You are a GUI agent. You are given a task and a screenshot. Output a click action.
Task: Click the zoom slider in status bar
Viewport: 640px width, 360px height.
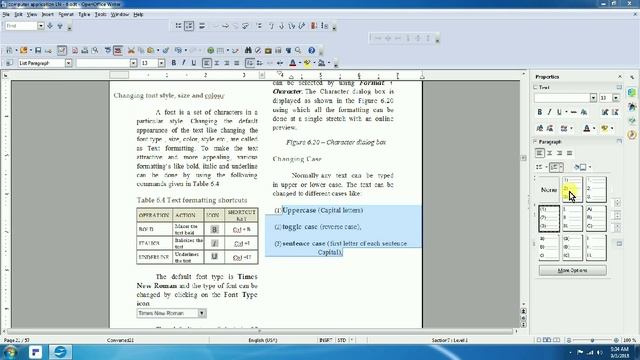coord(592,340)
